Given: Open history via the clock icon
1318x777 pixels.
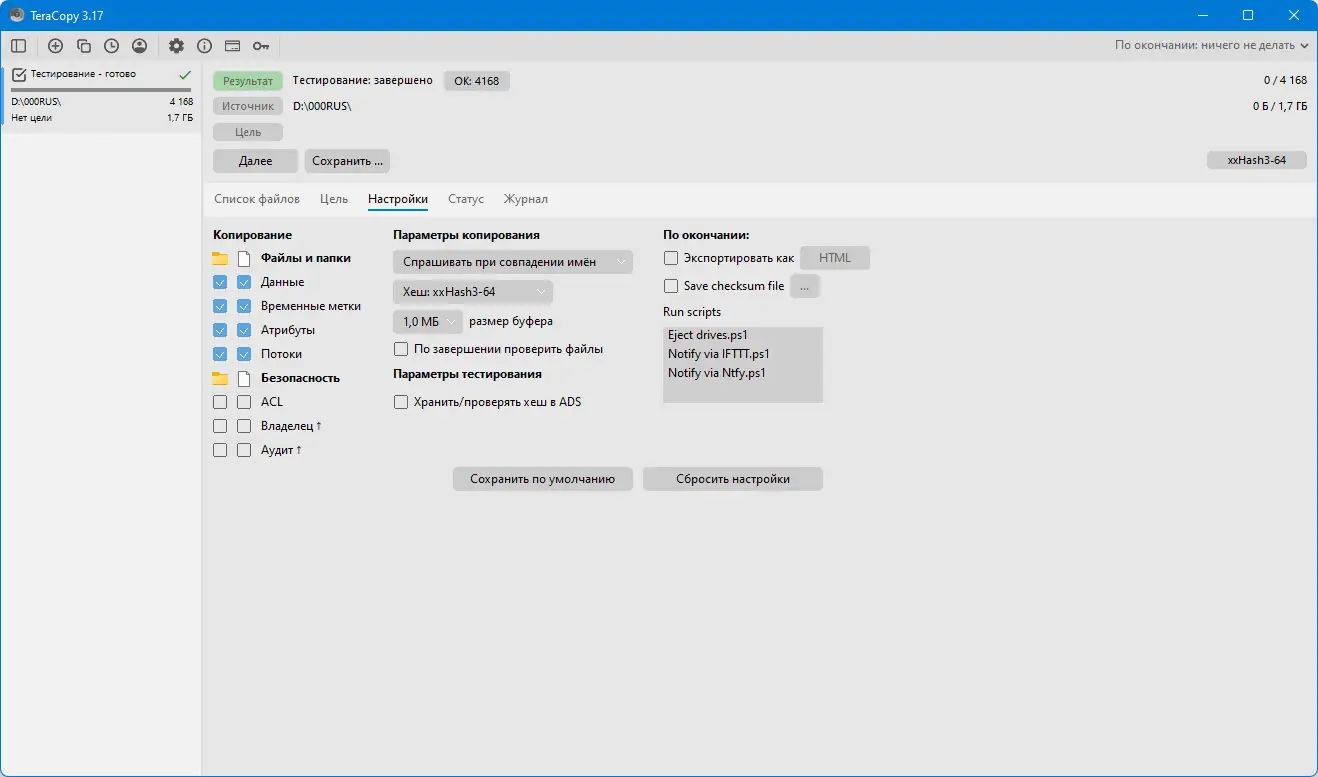Looking at the screenshot, I should point(111,45).
